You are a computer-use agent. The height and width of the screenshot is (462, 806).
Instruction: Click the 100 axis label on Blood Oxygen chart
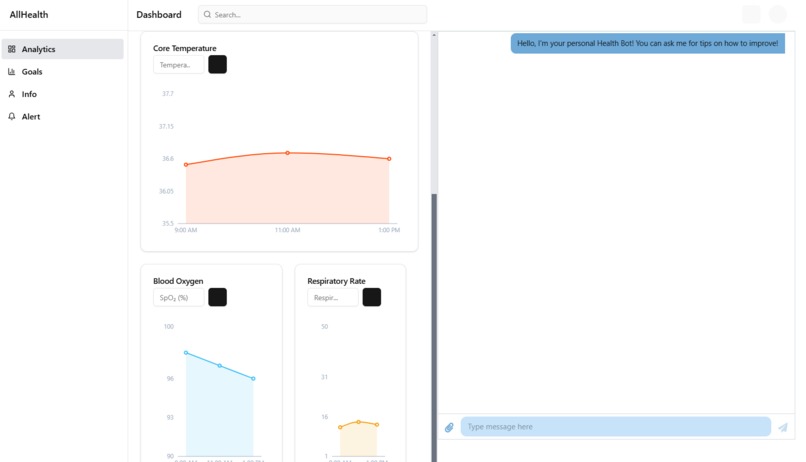(169, 327)
